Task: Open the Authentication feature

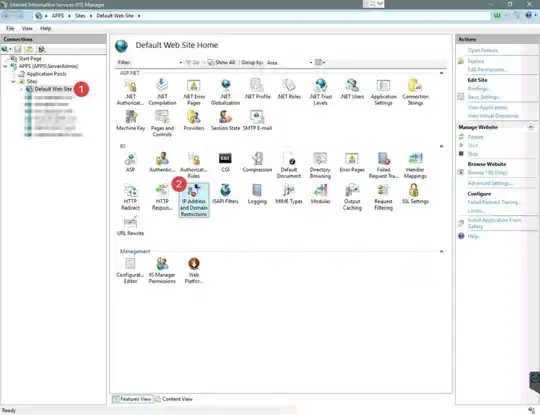Action: [x=162, y=162]
